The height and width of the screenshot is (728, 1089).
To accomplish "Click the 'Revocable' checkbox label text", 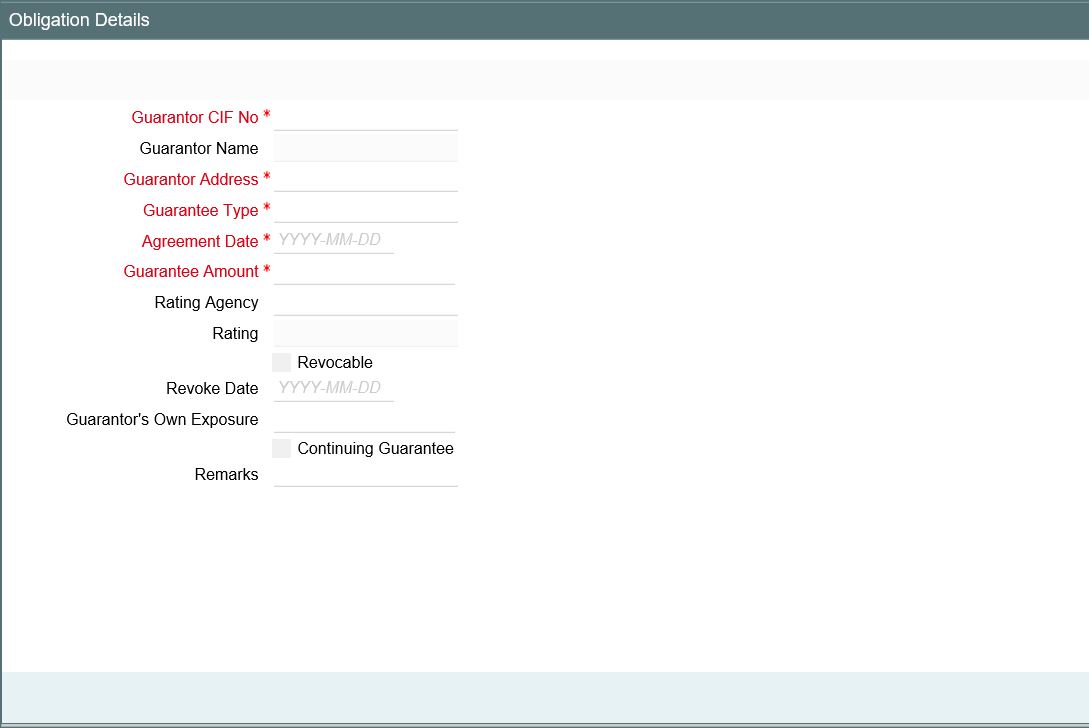I will point(335,362).
